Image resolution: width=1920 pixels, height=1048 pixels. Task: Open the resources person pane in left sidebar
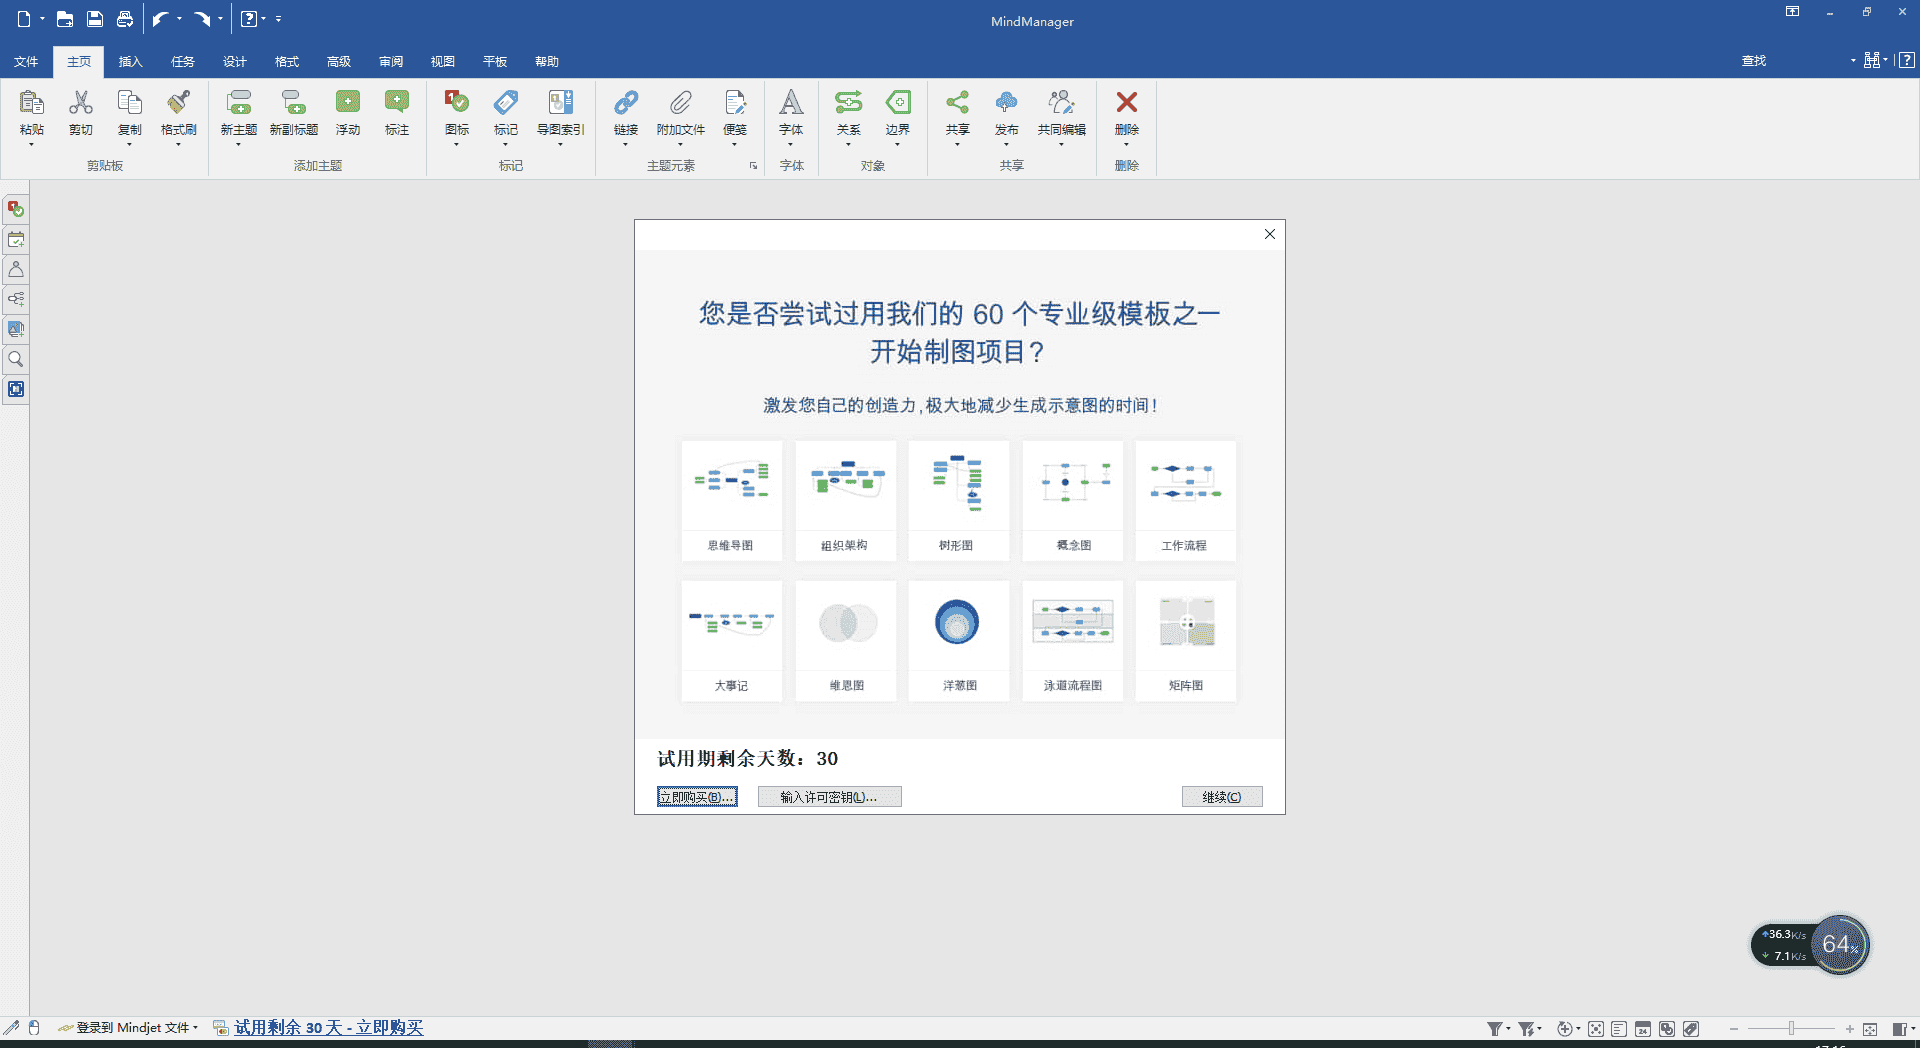tap(16, 269)
